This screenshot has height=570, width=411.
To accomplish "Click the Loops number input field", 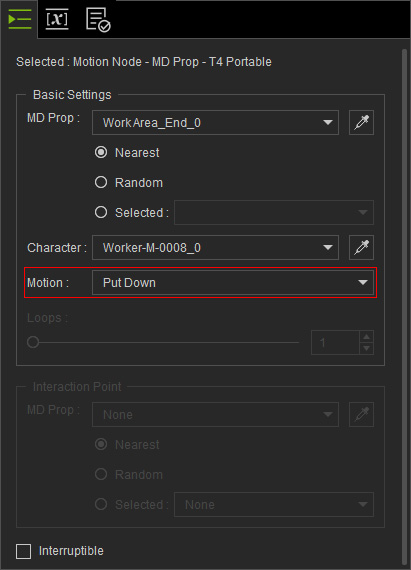I will coord(335,342).
